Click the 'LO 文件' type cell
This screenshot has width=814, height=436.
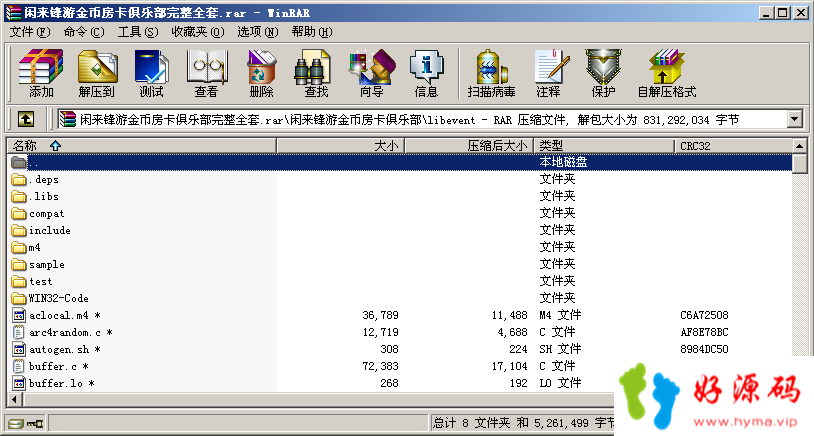tap(560, 383)
